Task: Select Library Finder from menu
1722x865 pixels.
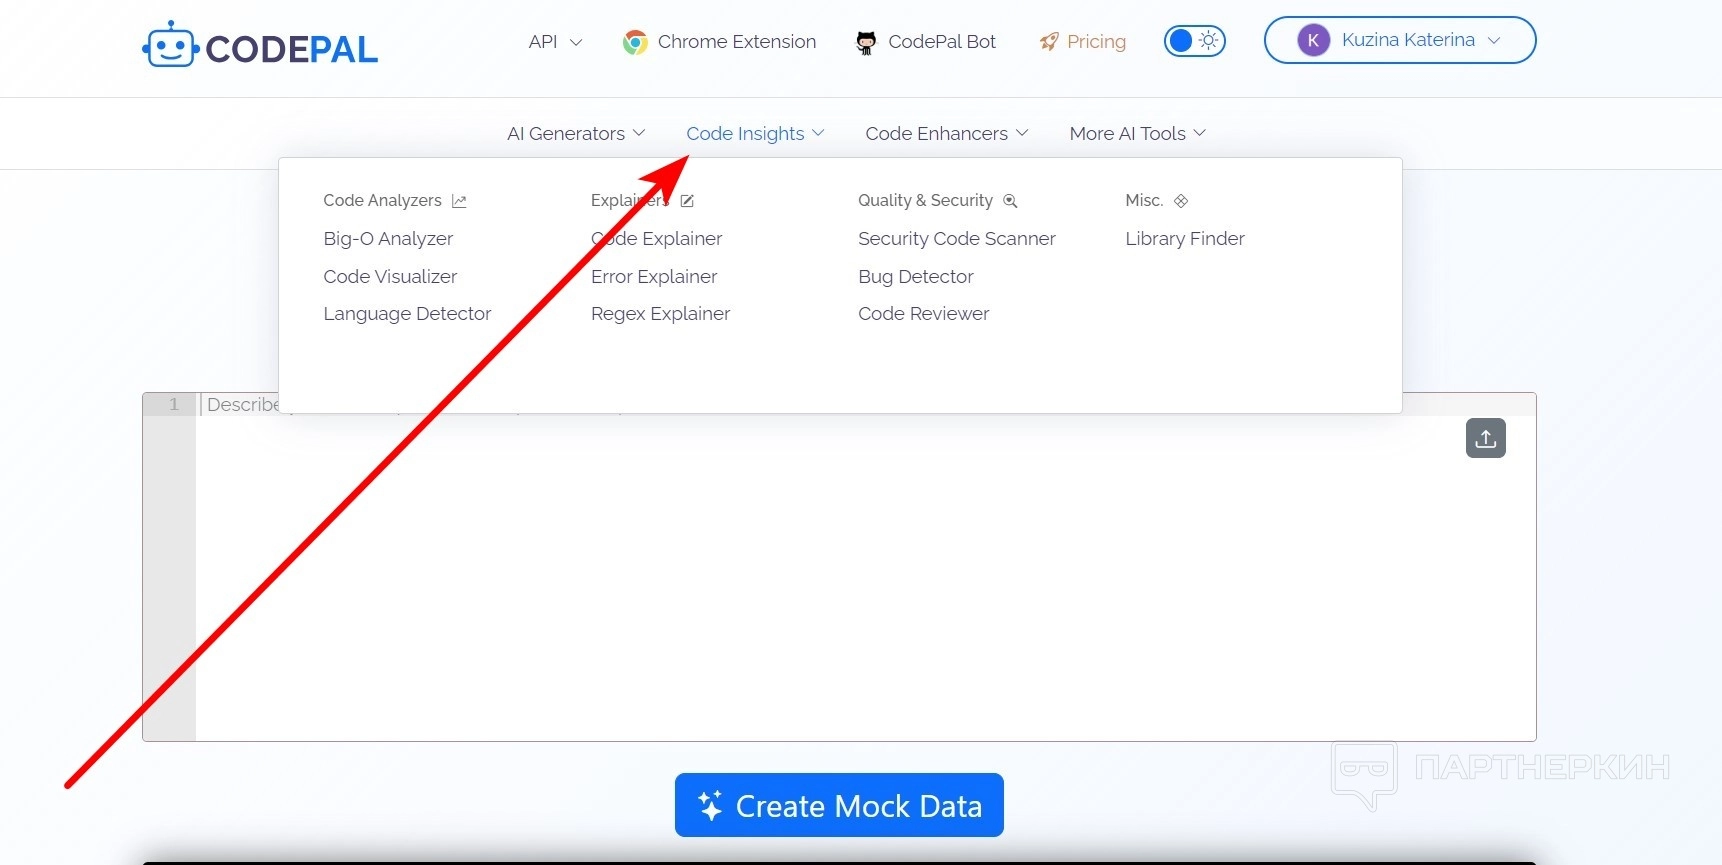Action: click(x=1185, y=239)
